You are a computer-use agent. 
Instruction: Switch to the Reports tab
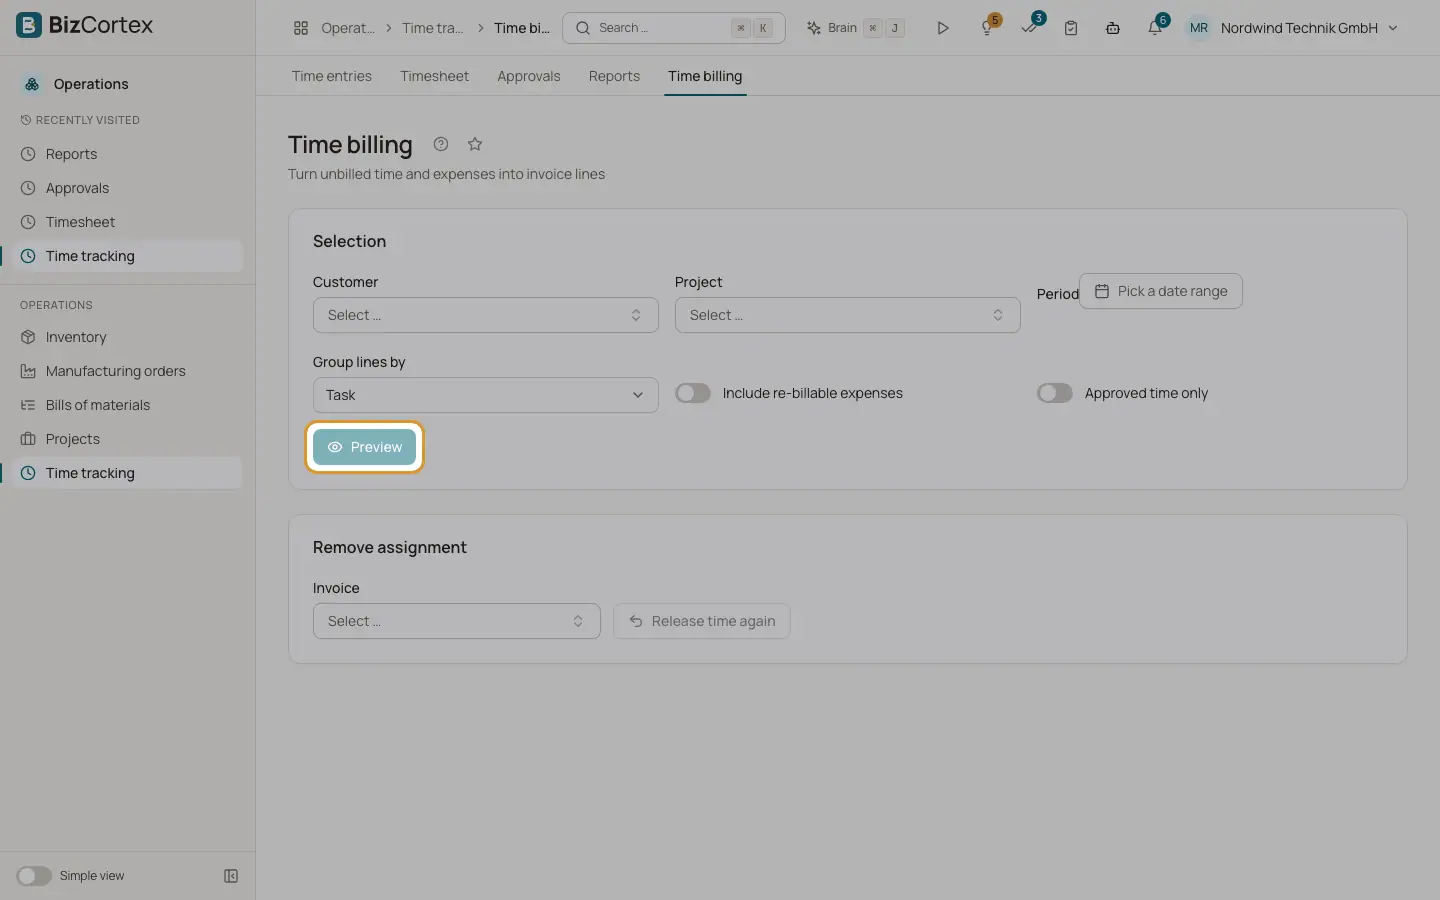click(x=614, y=76)
